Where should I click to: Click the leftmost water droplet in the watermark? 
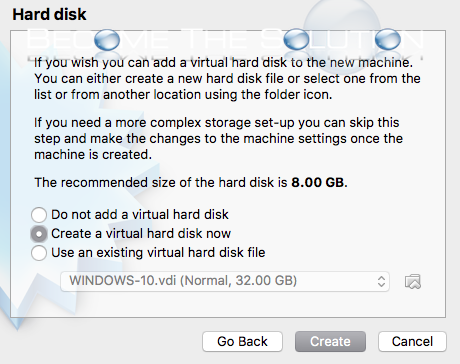click(x=107, y=40)
